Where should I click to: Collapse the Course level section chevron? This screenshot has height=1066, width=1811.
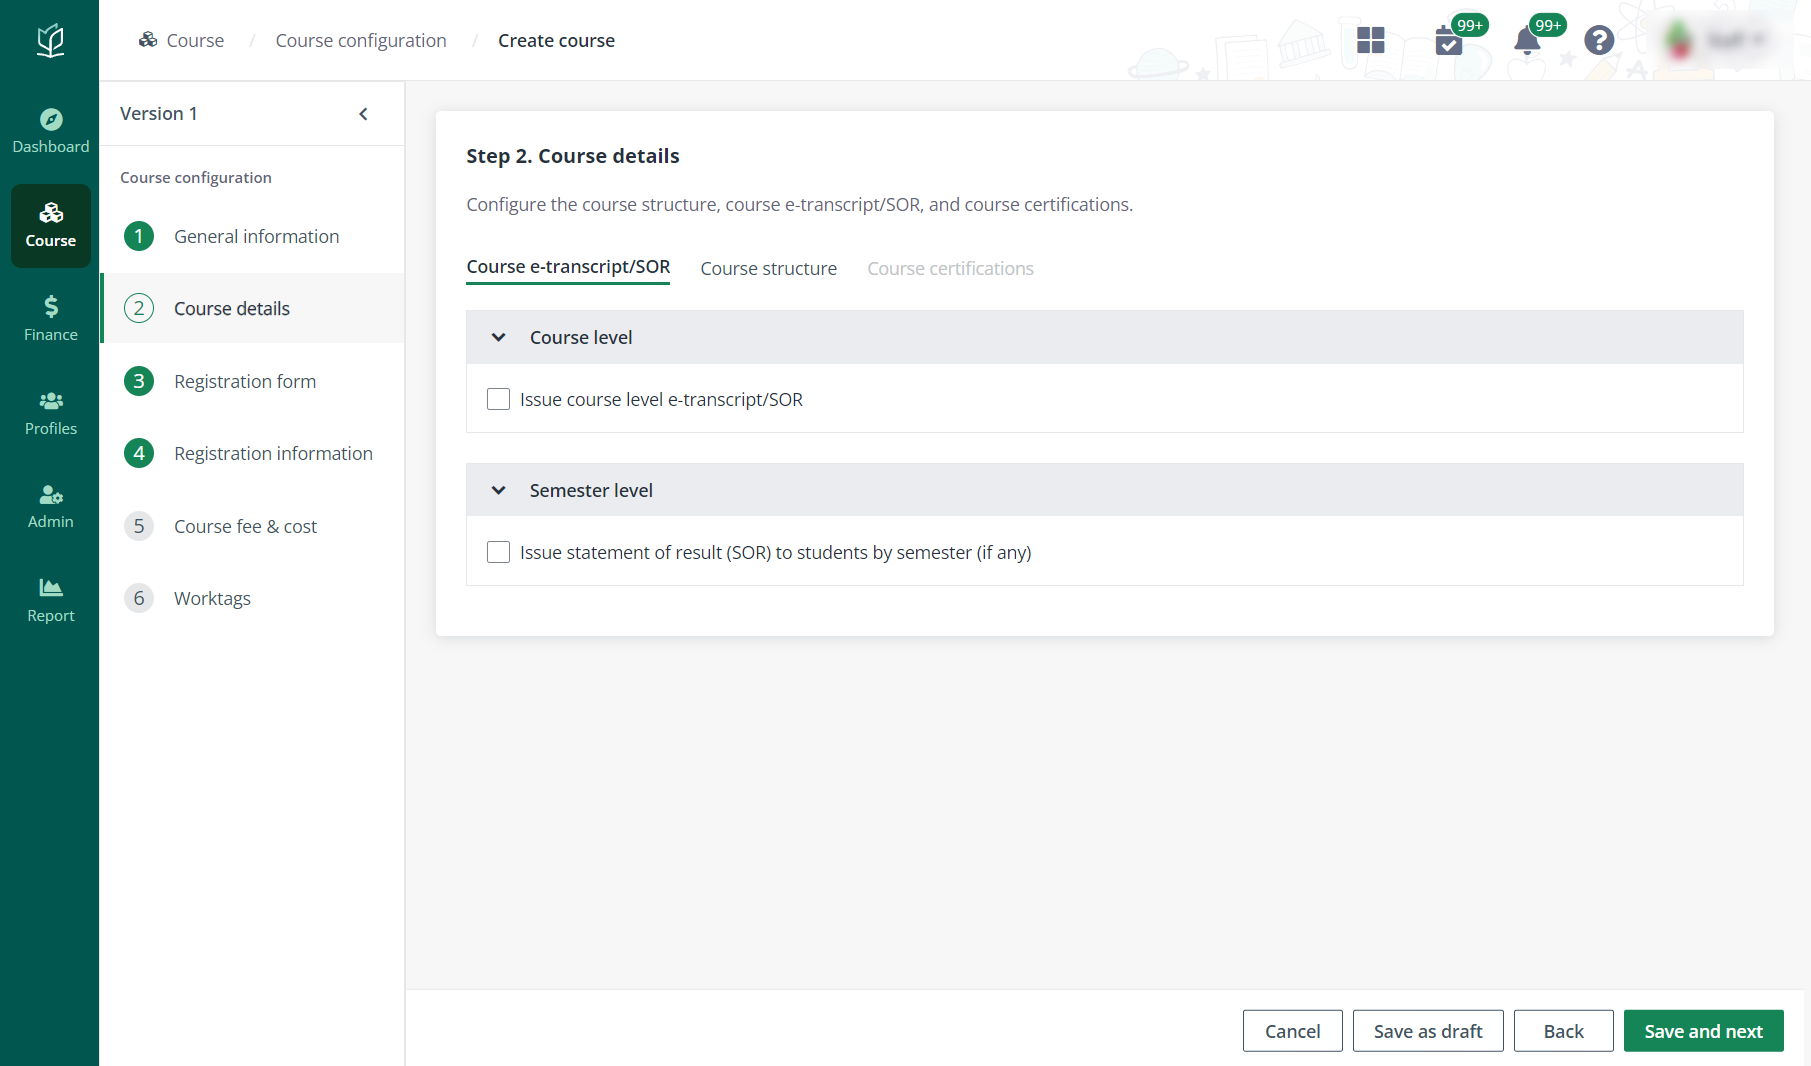(499, 338)
